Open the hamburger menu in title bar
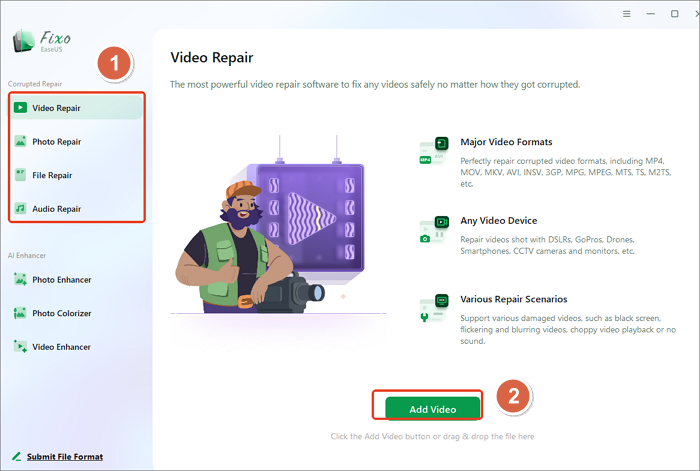This screenshot has width=700, height=471. tap(627, 14)
